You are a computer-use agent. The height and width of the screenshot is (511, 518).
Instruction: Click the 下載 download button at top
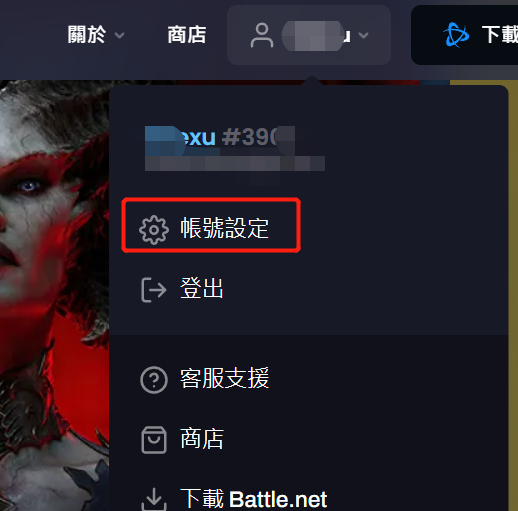465,35
